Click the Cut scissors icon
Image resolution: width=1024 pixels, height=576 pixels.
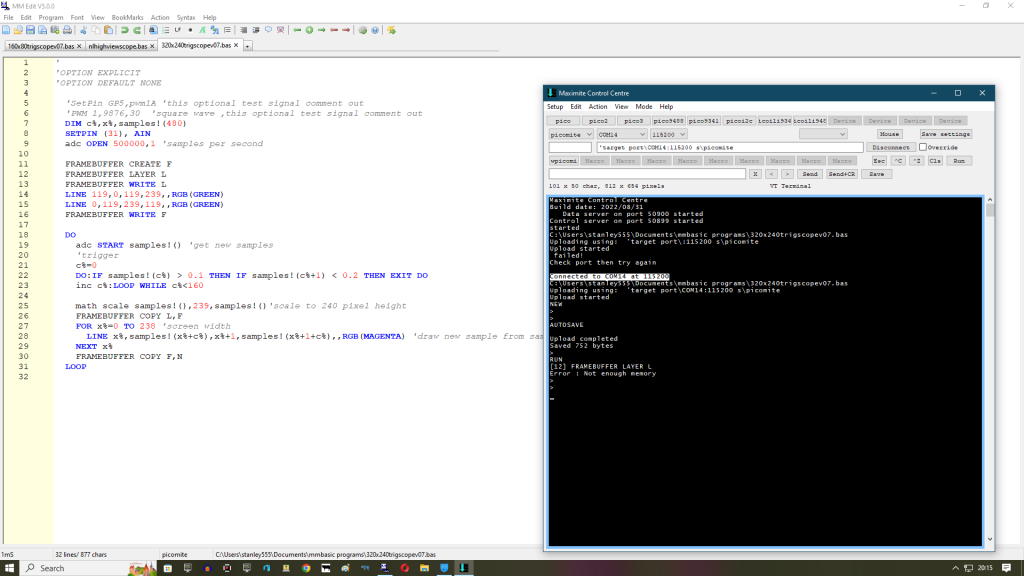tap(84, 30)
